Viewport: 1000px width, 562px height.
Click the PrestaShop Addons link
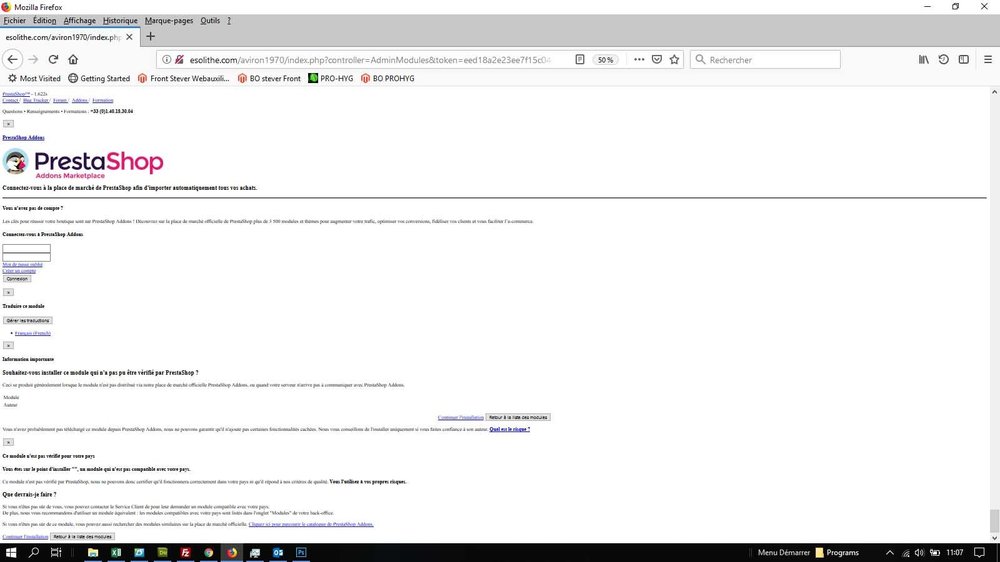click(x=23, y=137)
